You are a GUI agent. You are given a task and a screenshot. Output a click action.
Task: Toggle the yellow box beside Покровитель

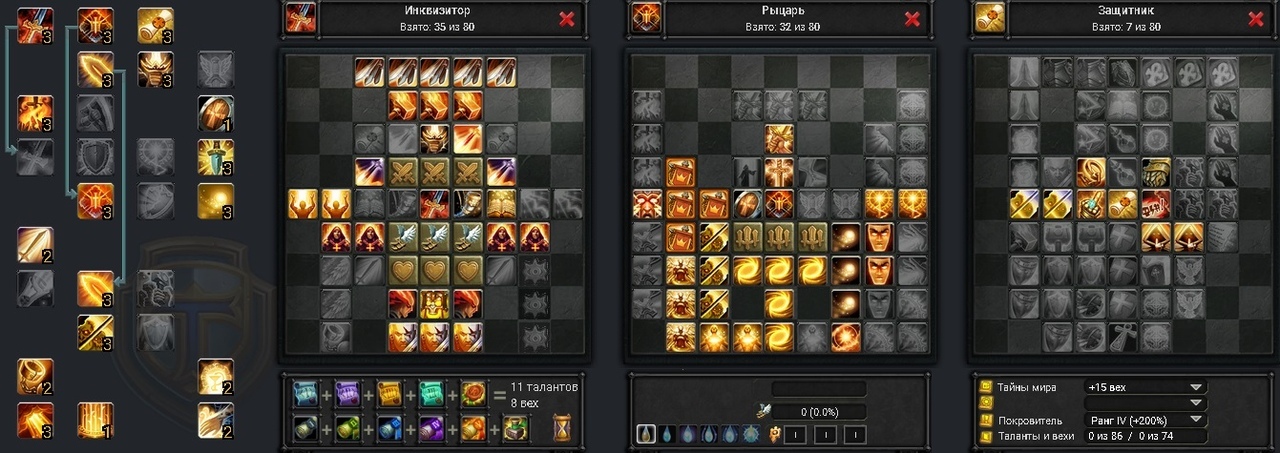click(986, 421)
